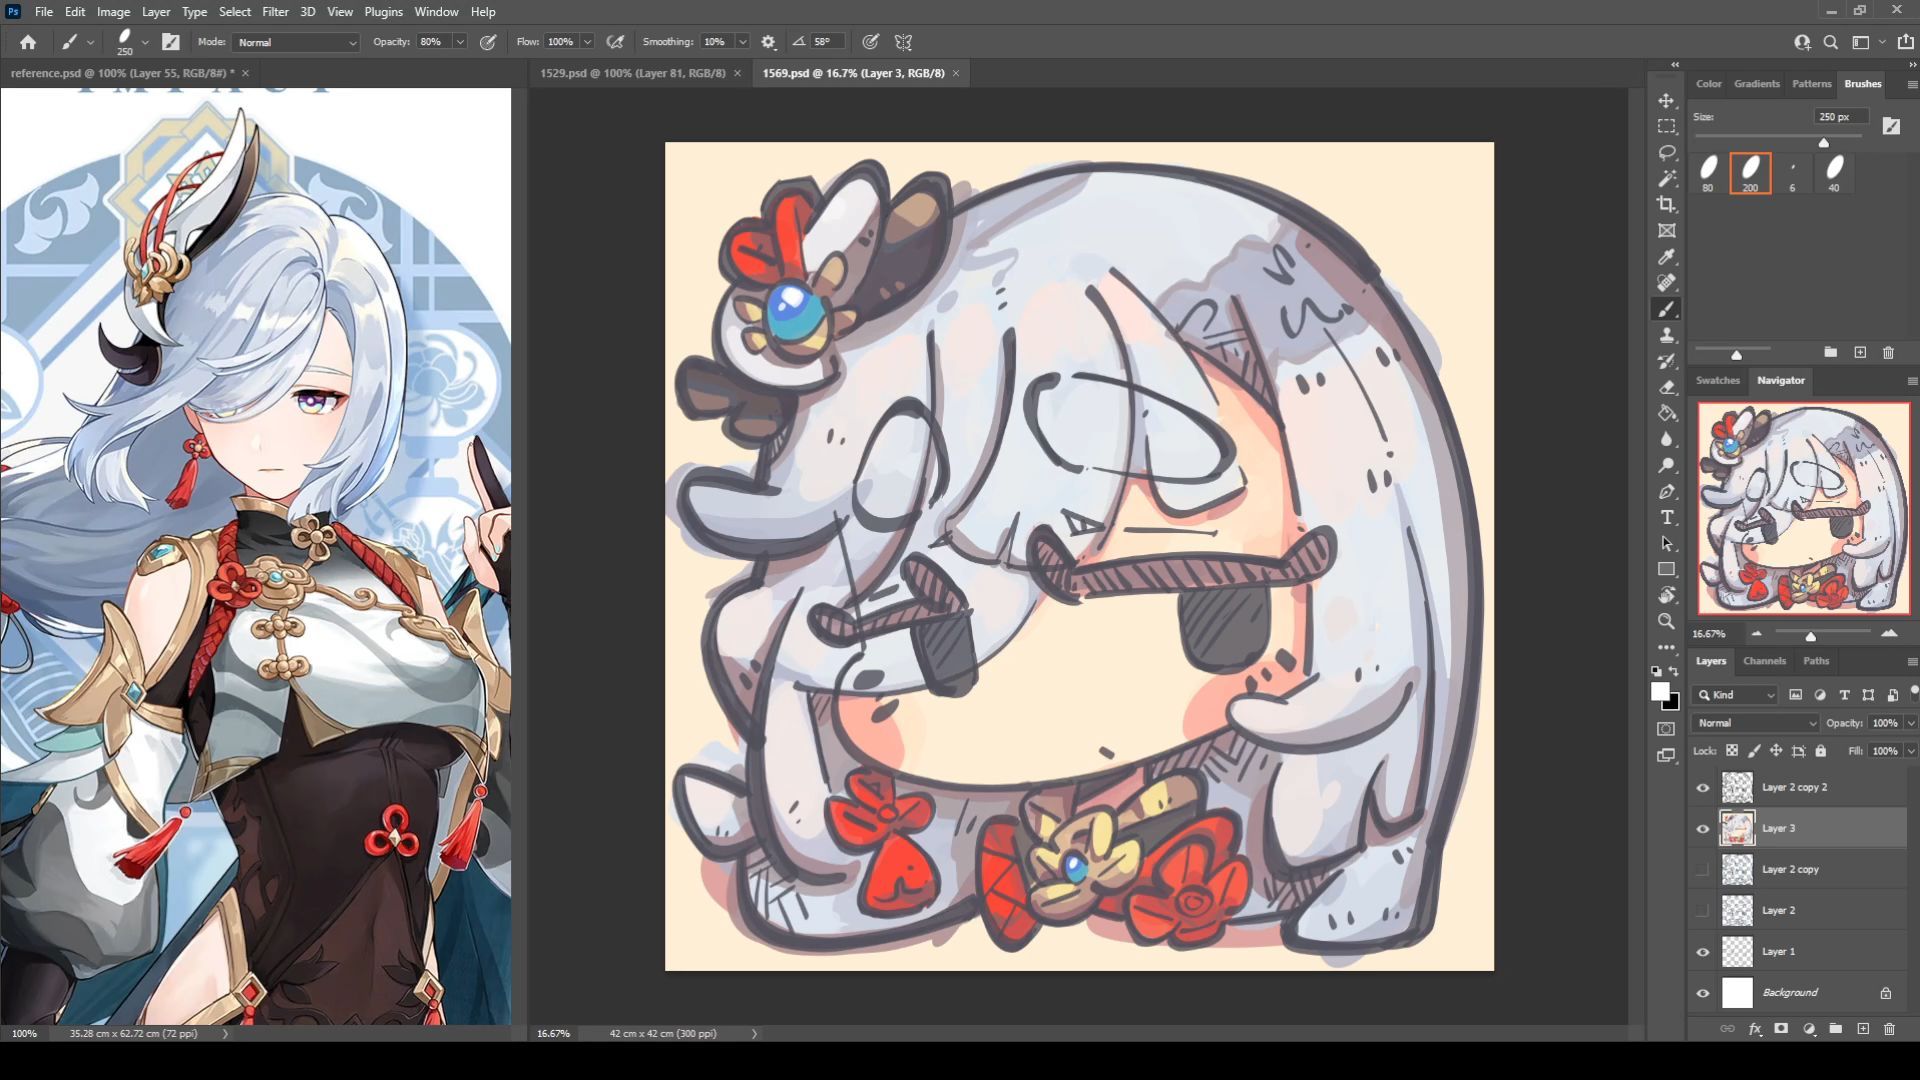This screenshot has height=1080, width=1920.
Task: Switch to the Channels tab
Action: pos(1764,661)
